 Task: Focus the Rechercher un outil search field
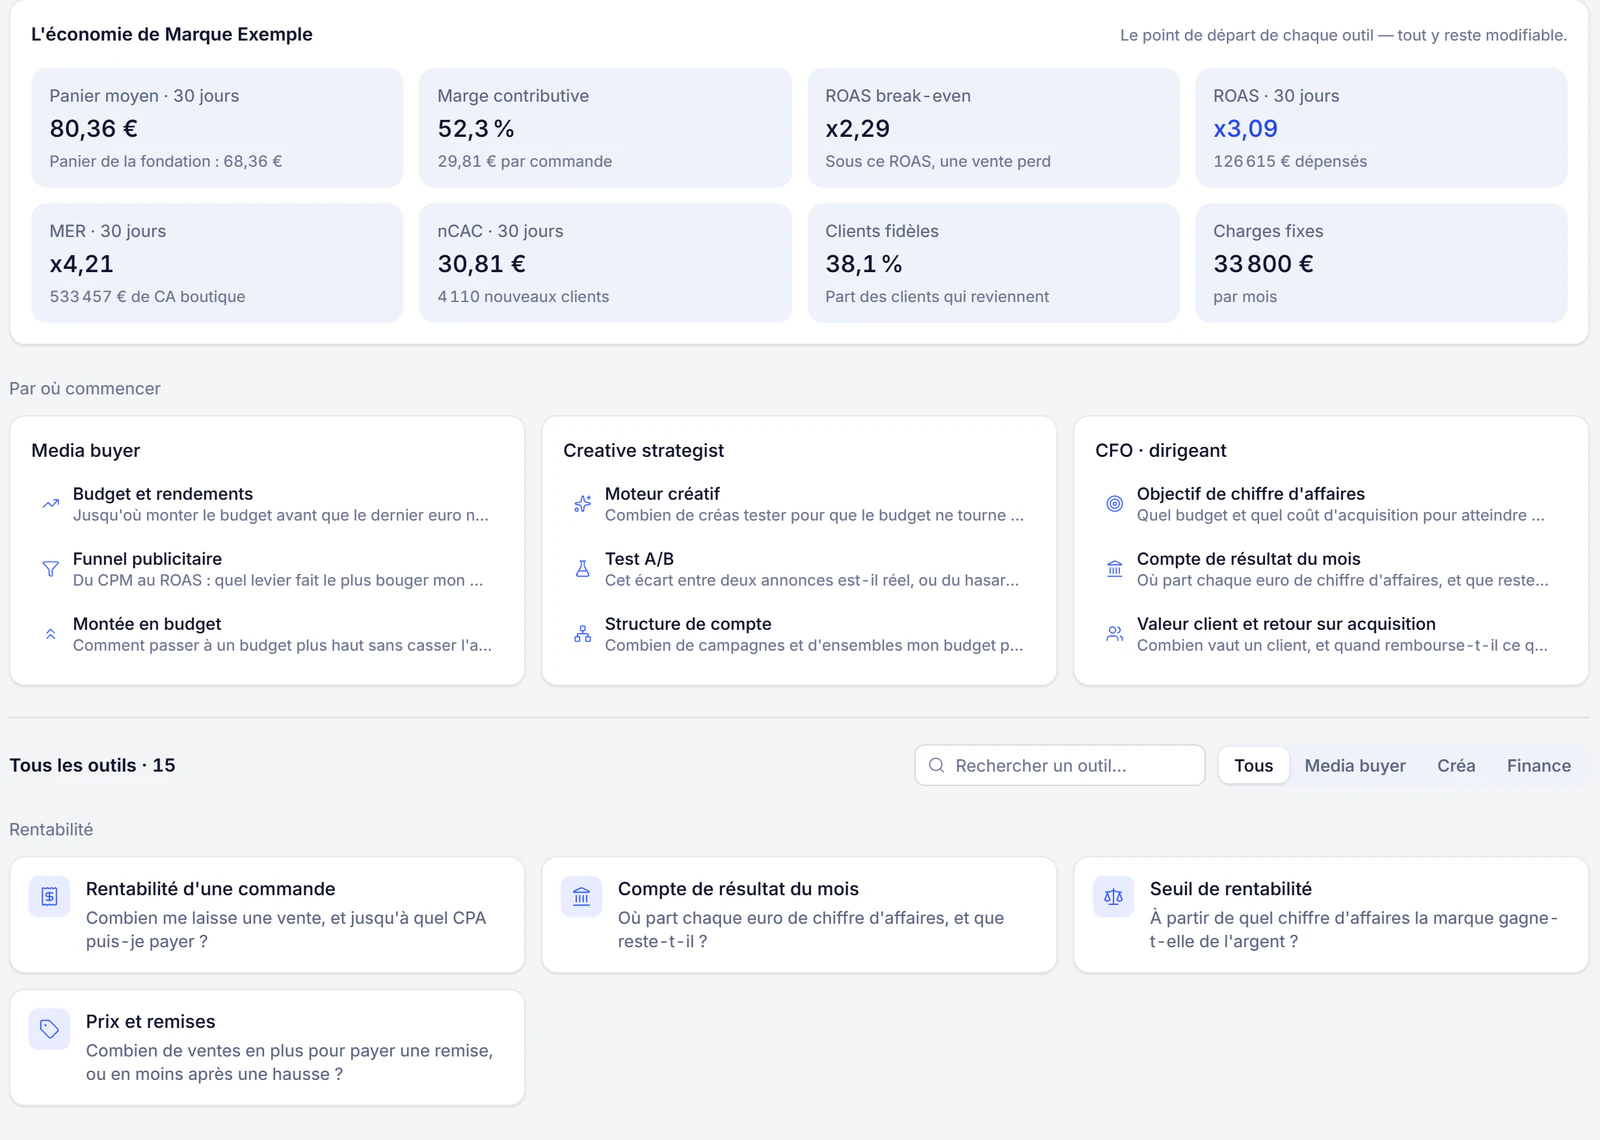(x=1060, y=765)
